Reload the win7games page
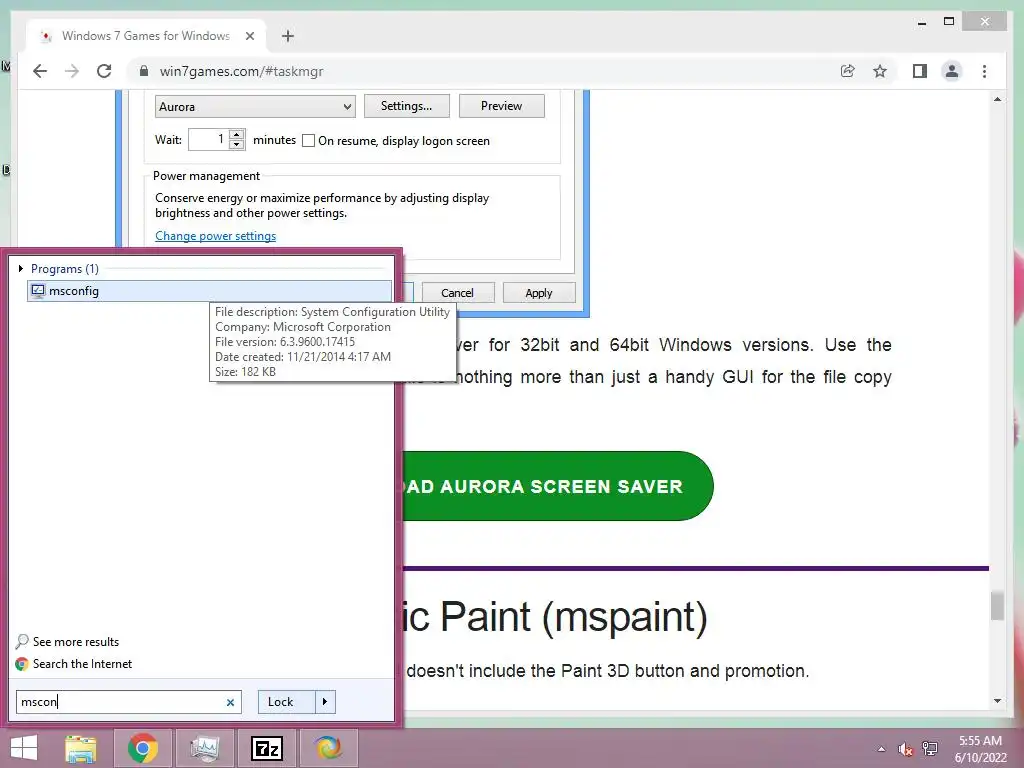 [x=104, y=71]
